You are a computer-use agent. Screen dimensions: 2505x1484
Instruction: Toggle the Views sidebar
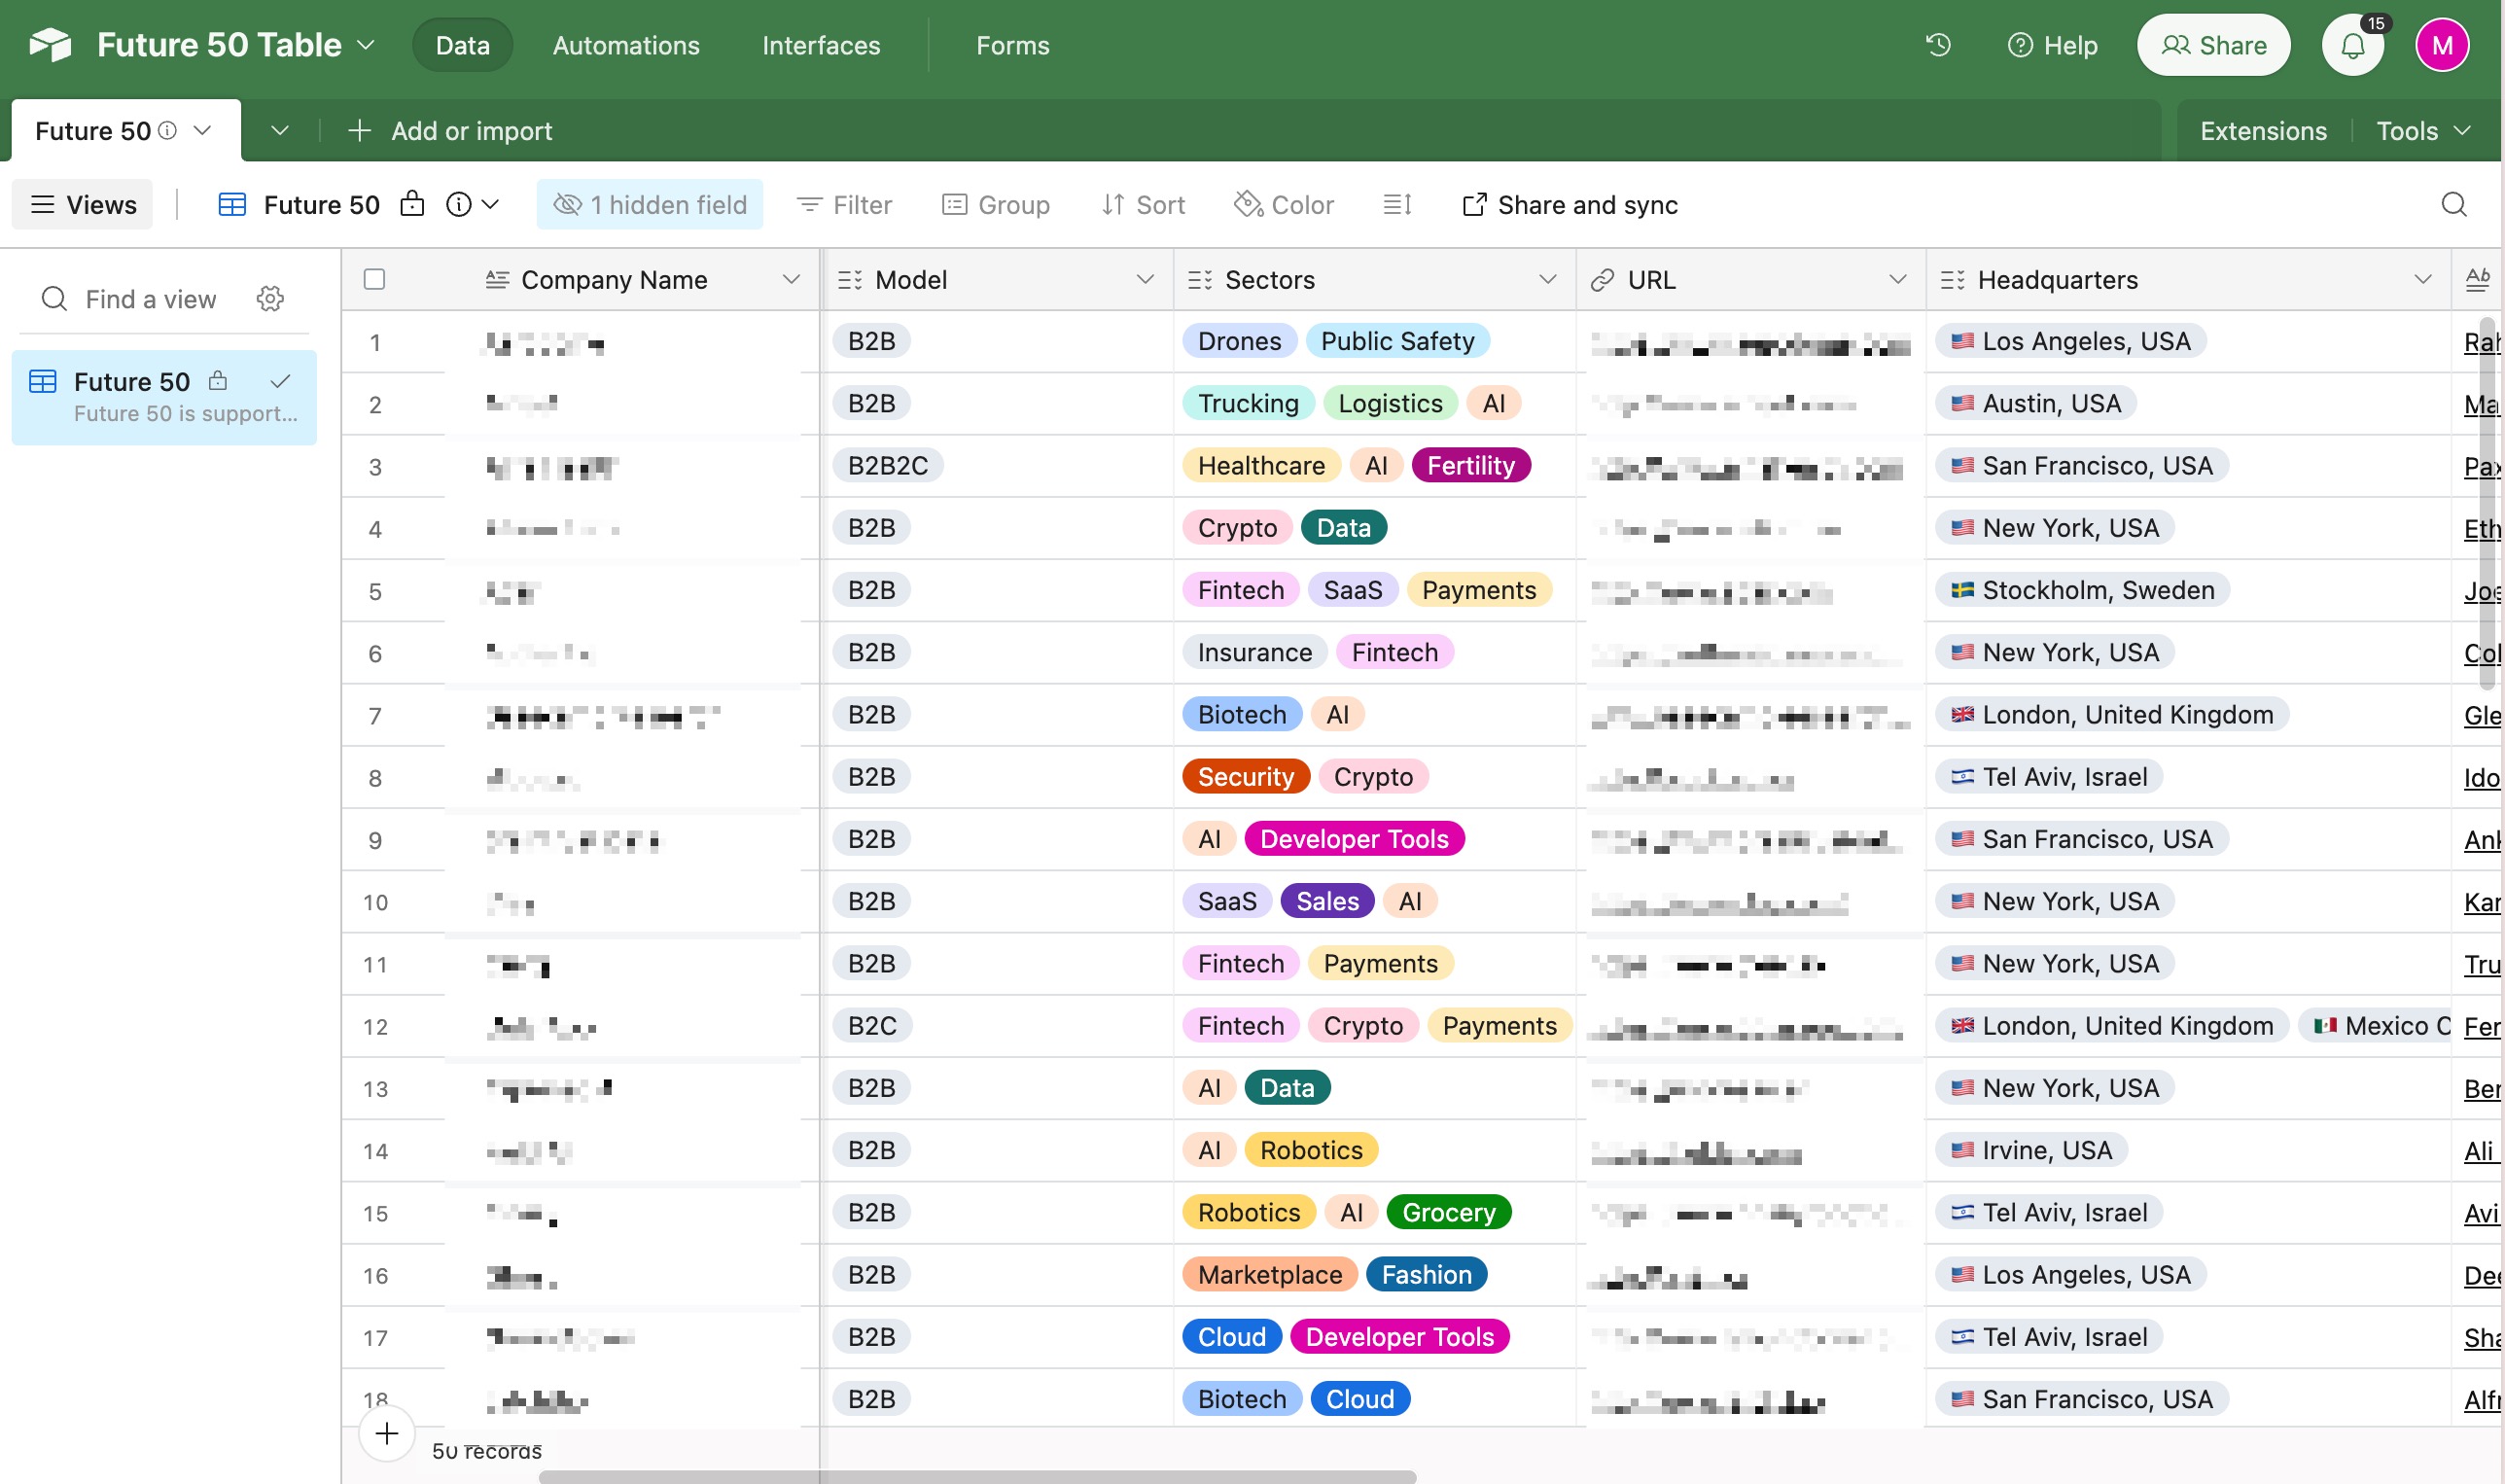(83, 205)
